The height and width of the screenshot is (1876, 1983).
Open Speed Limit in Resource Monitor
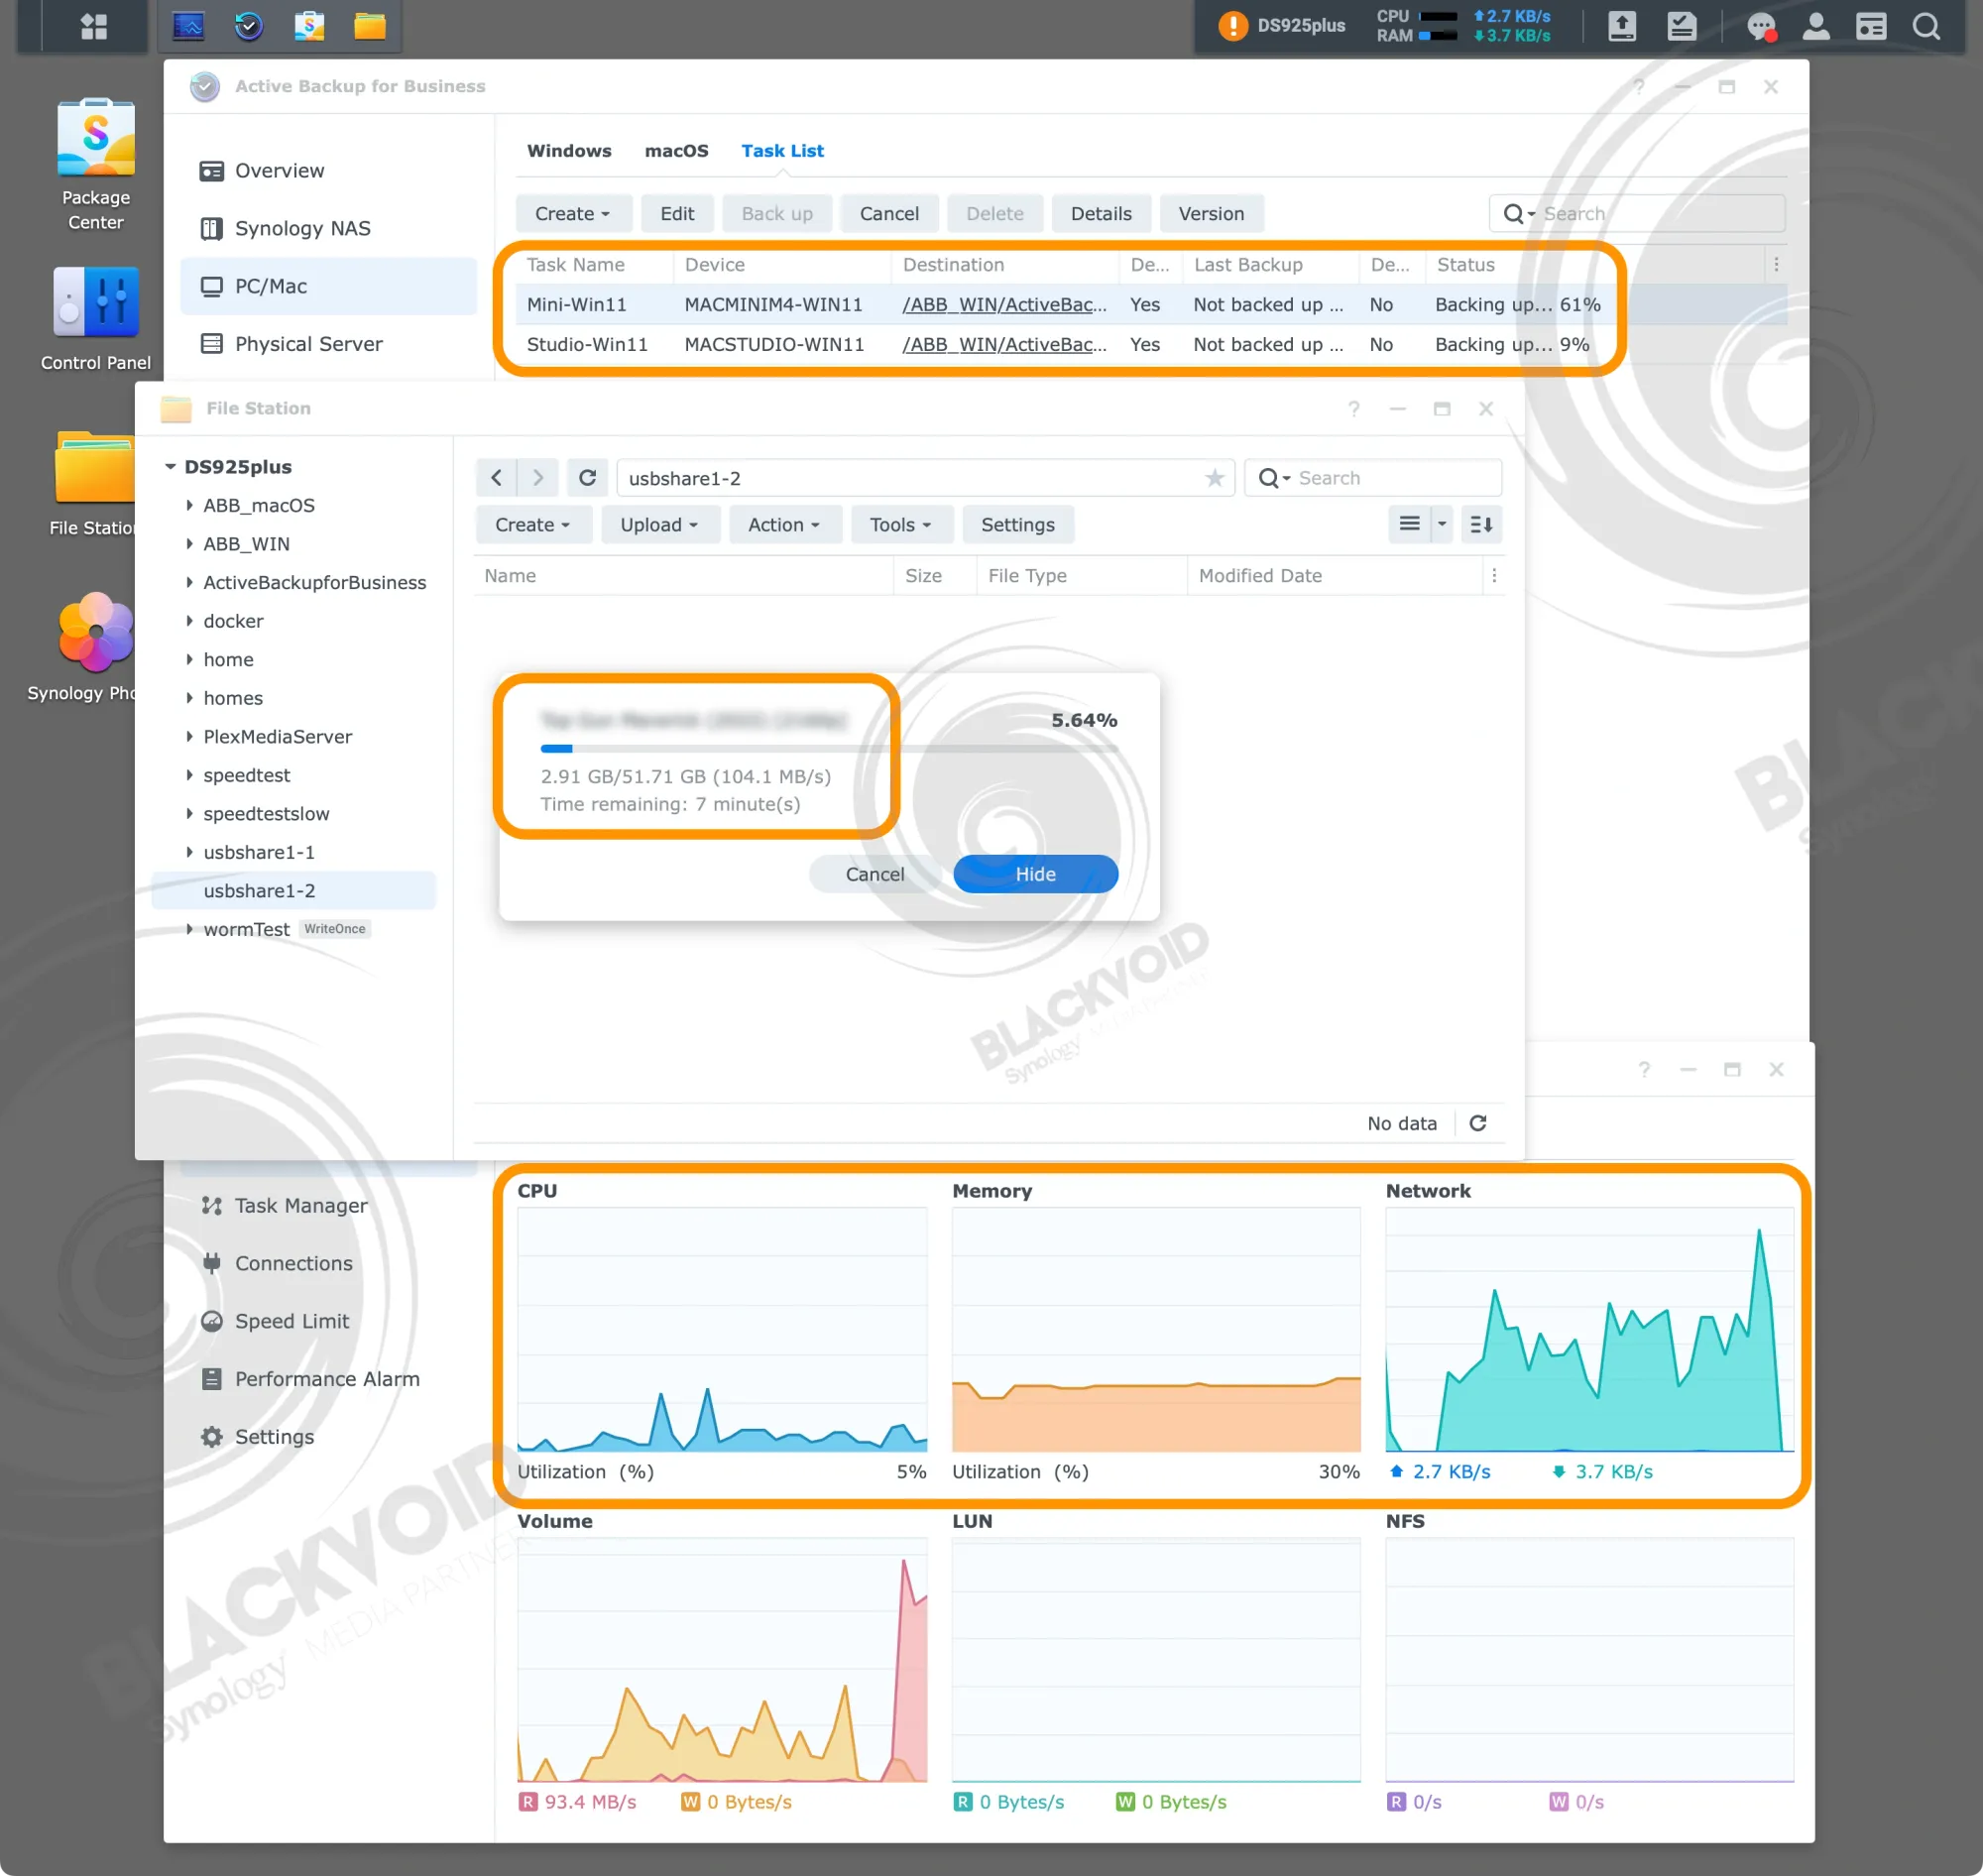329,1322
